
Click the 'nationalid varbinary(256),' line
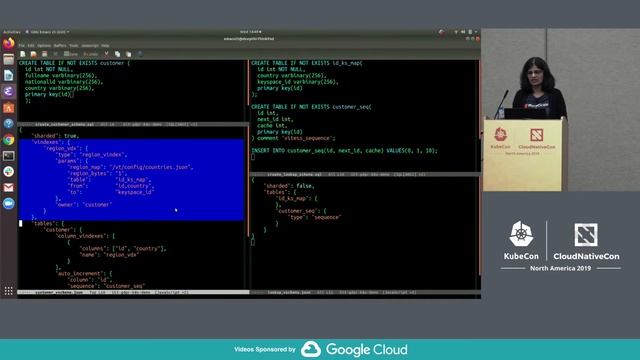click(x=64, y=82)
